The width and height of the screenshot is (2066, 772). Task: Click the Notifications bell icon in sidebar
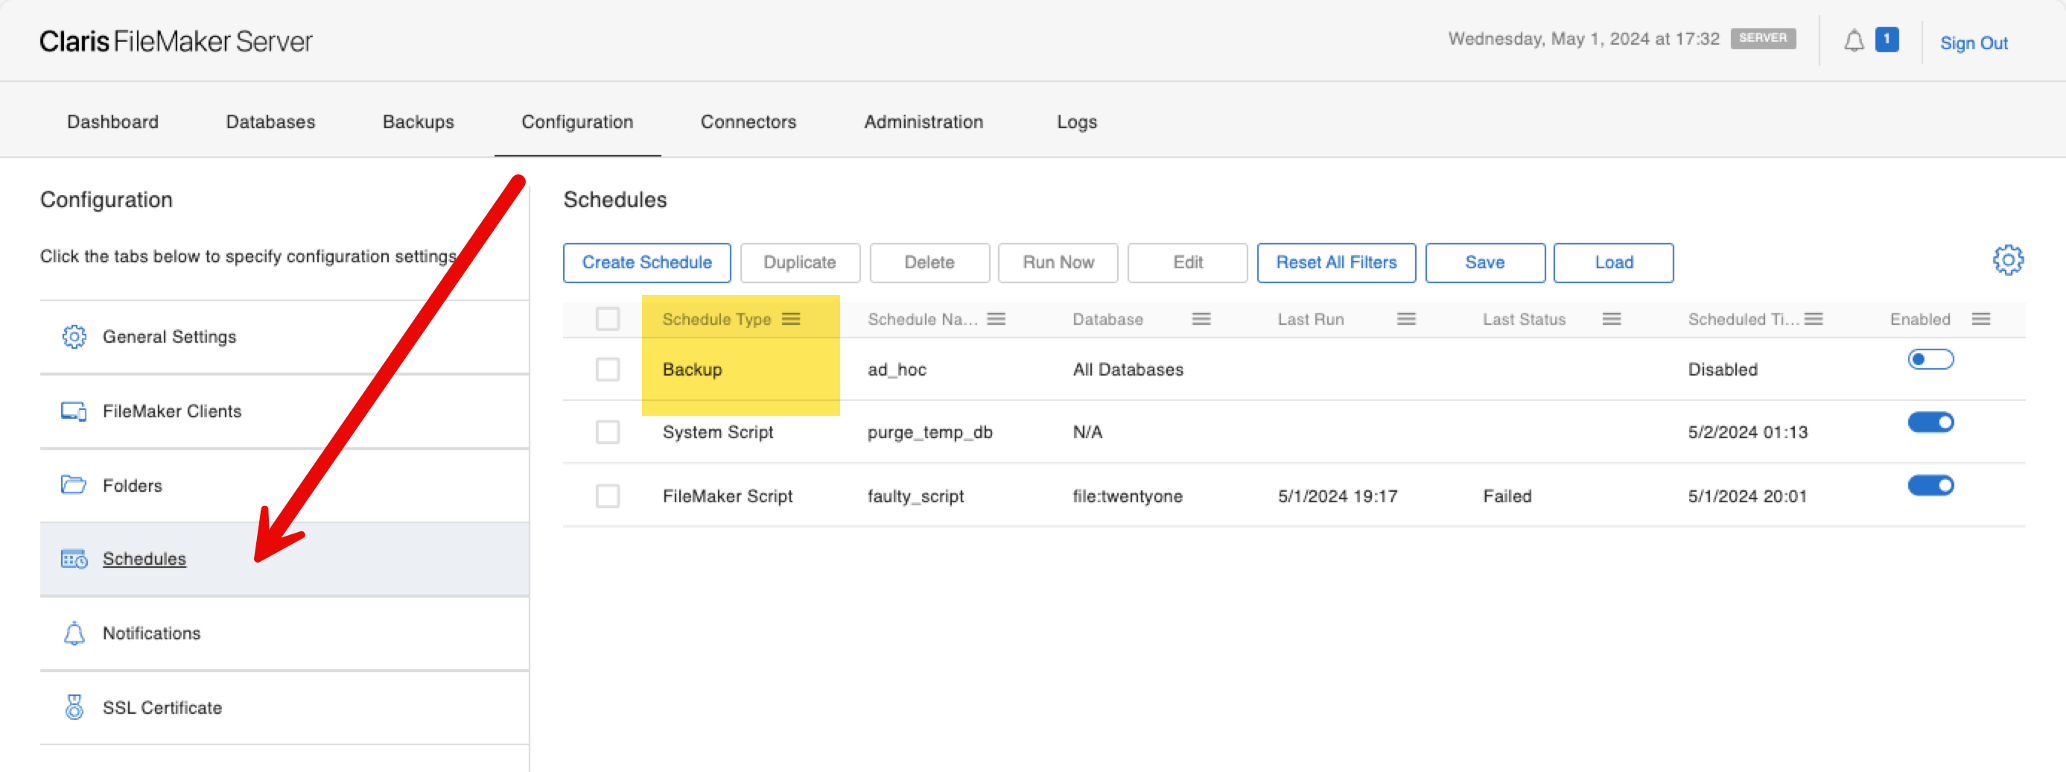(74, 633)
